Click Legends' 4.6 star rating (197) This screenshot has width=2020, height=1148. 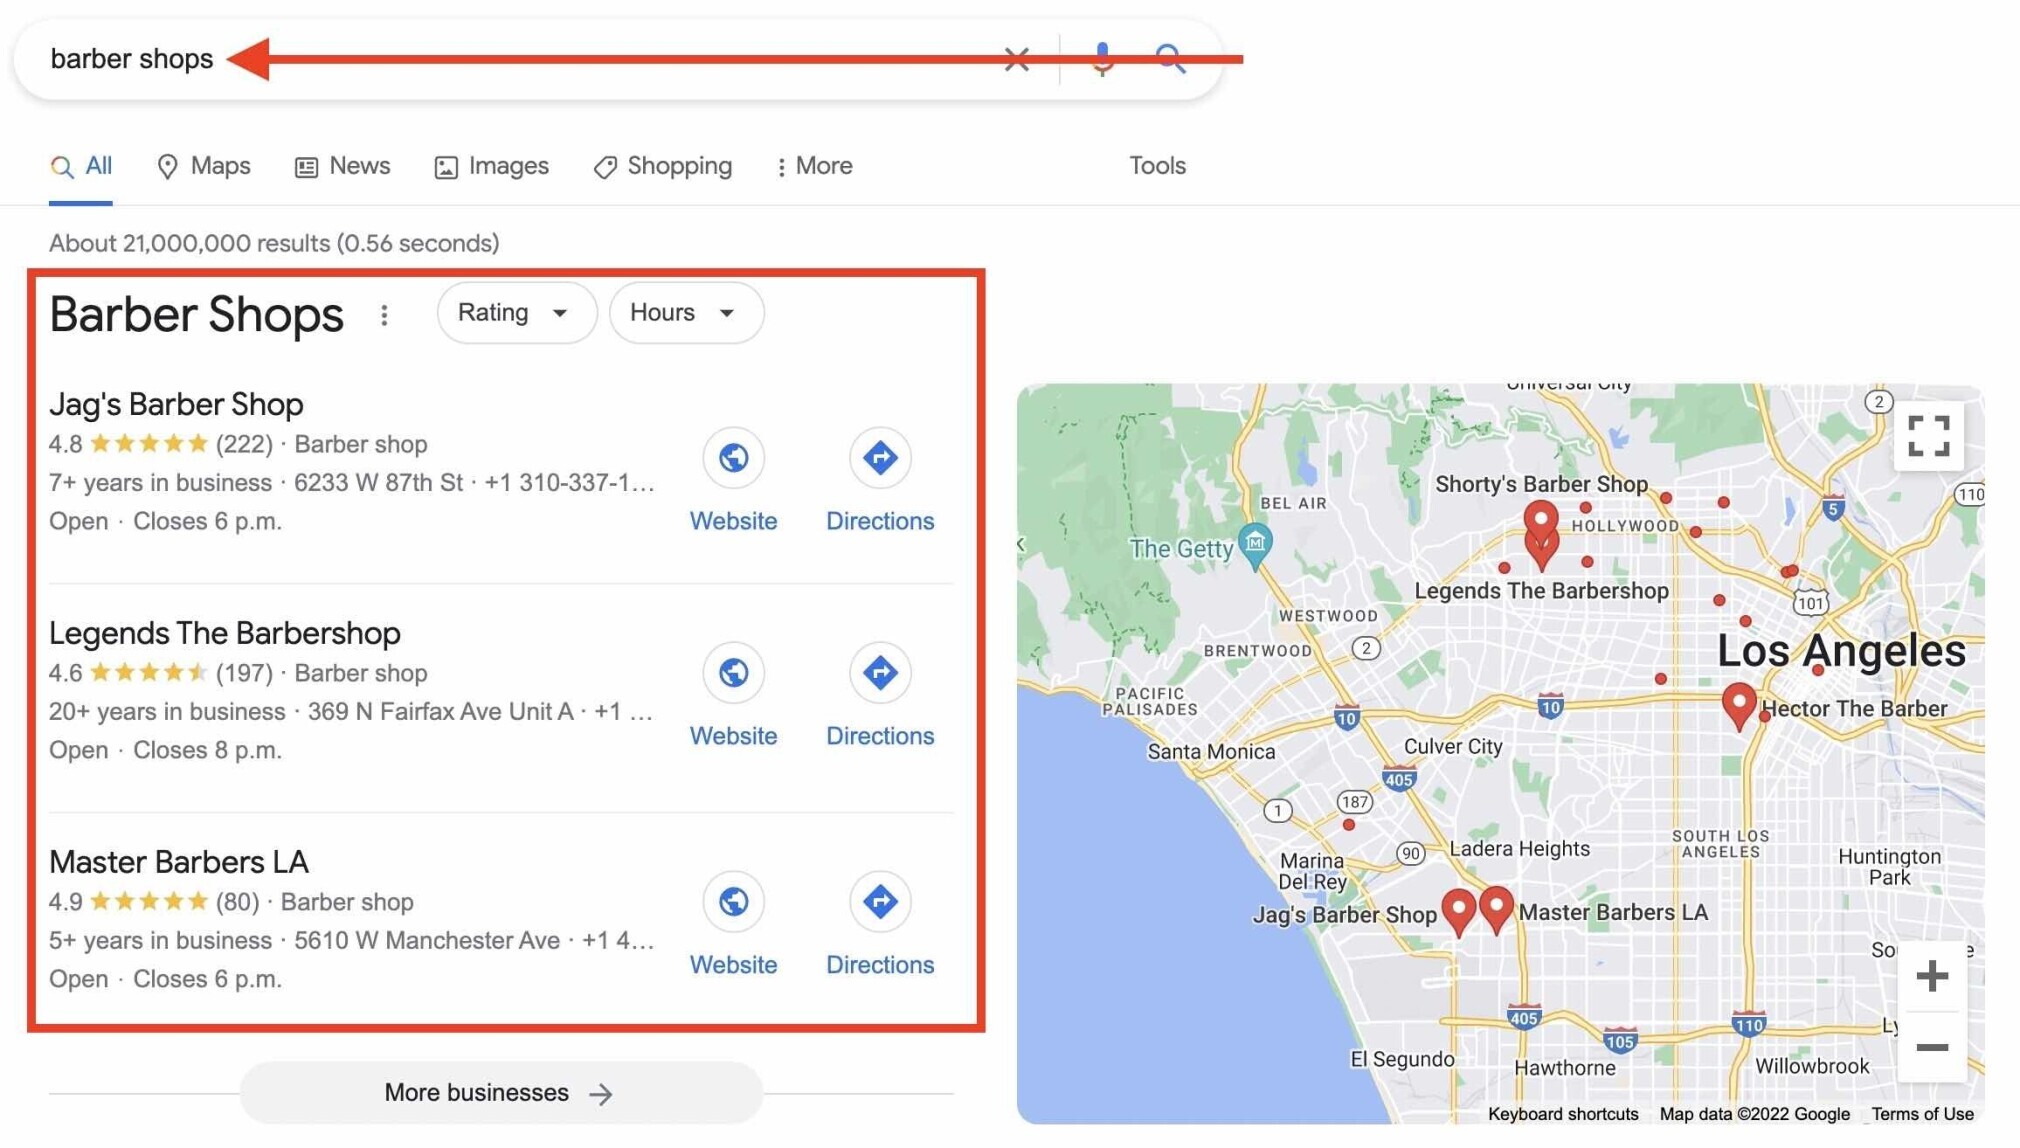(160, 673)
